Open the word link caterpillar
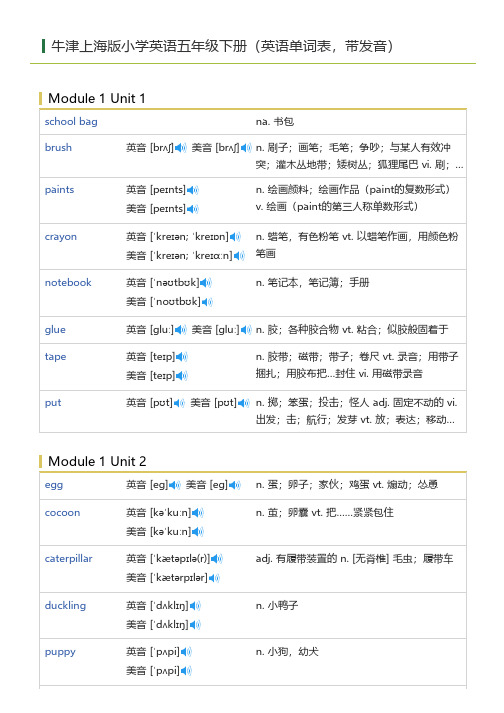Screen dimensions: 504x713 click(68, 559)
